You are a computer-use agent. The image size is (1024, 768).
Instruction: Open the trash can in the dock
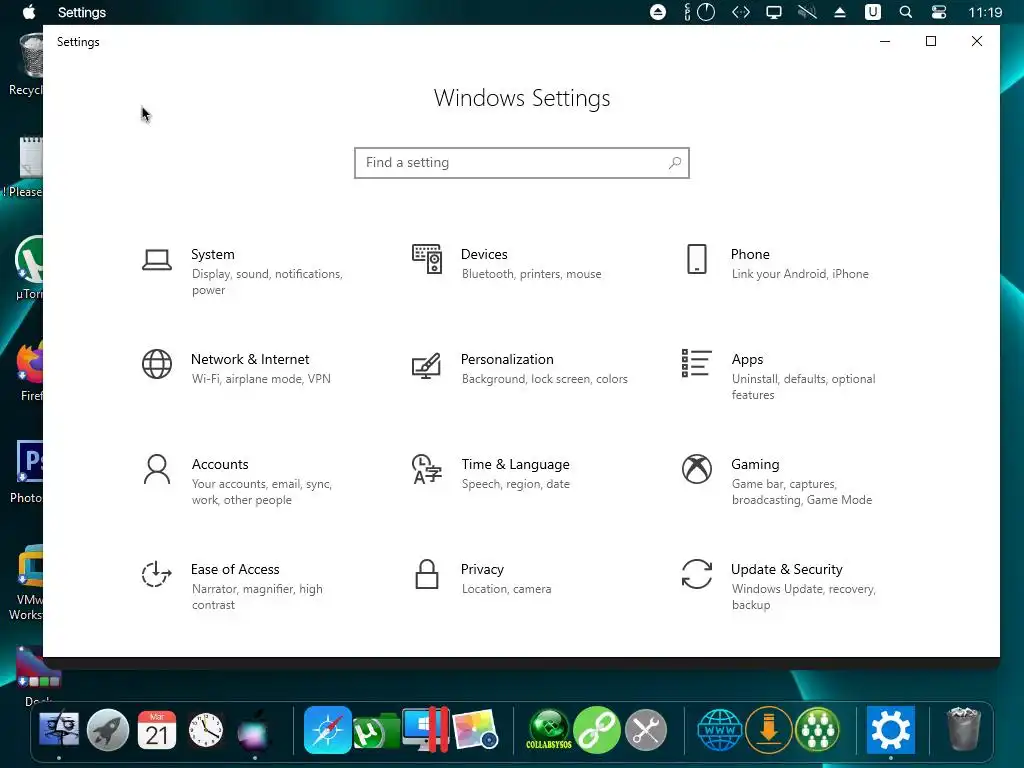coord(964,729)
